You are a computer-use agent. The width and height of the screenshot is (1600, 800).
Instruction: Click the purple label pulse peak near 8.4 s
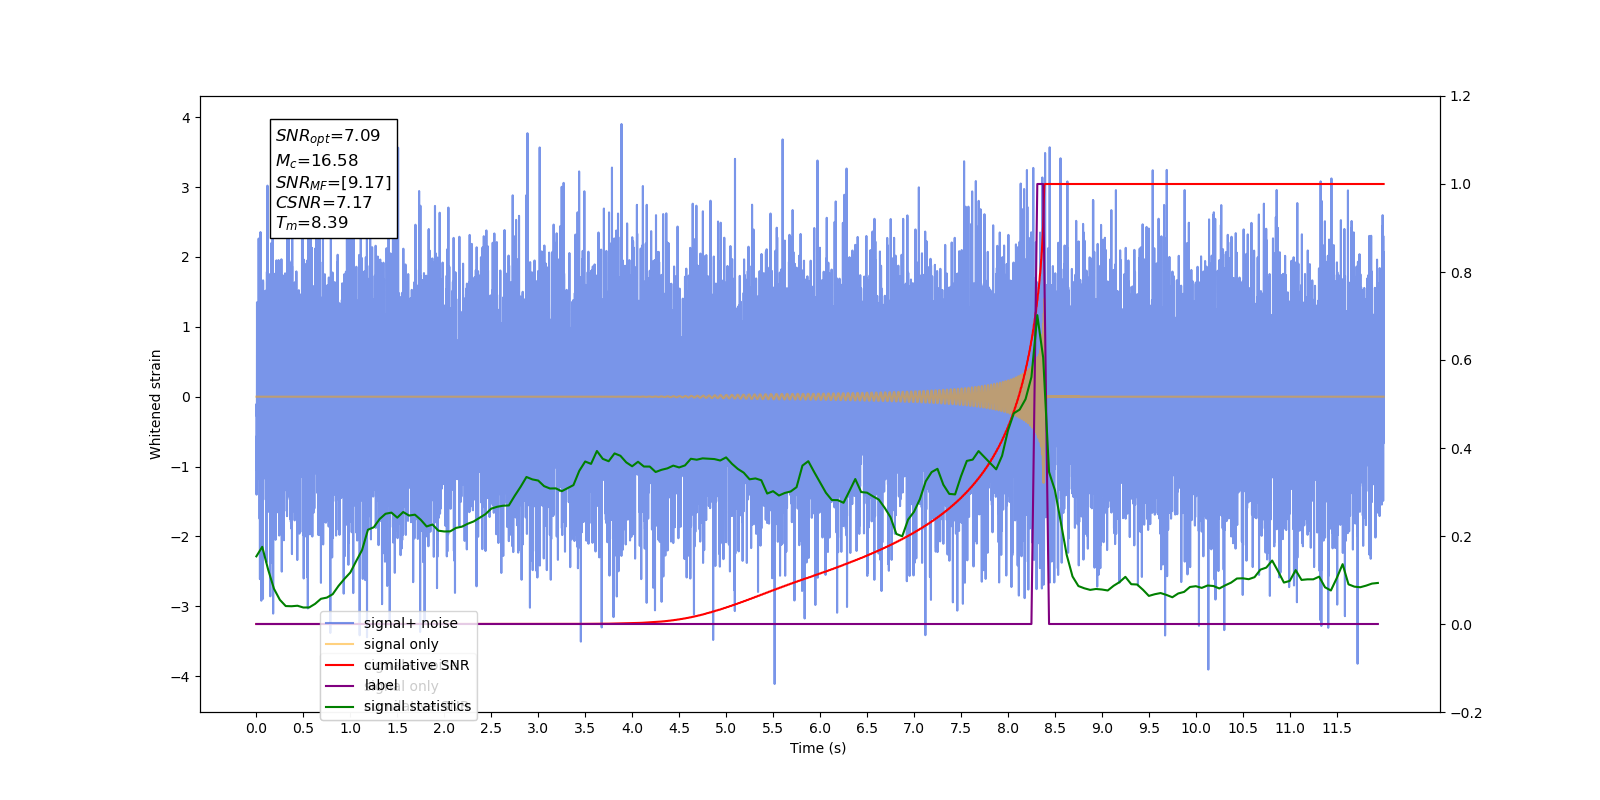pyautogui.click(x=1040, y=184)
